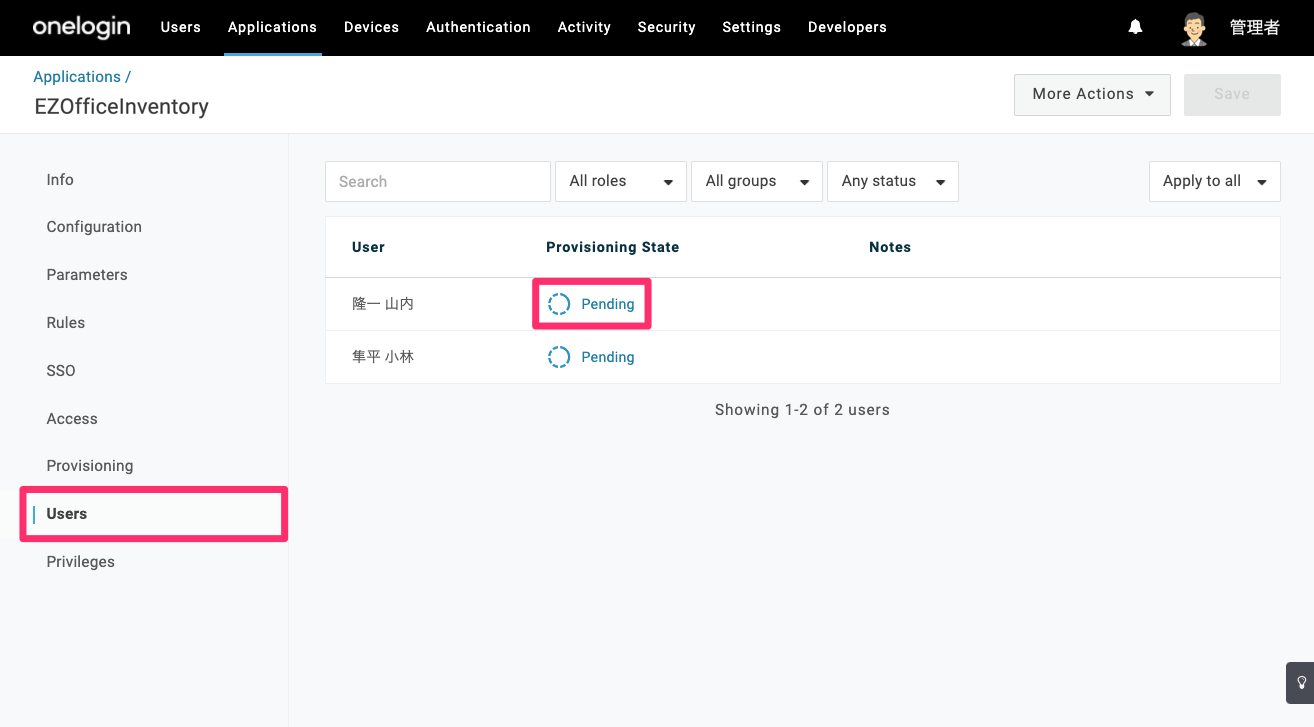Click the Applications breadcrumb link
1314x727 pixels.
click(x=77, y=77)
